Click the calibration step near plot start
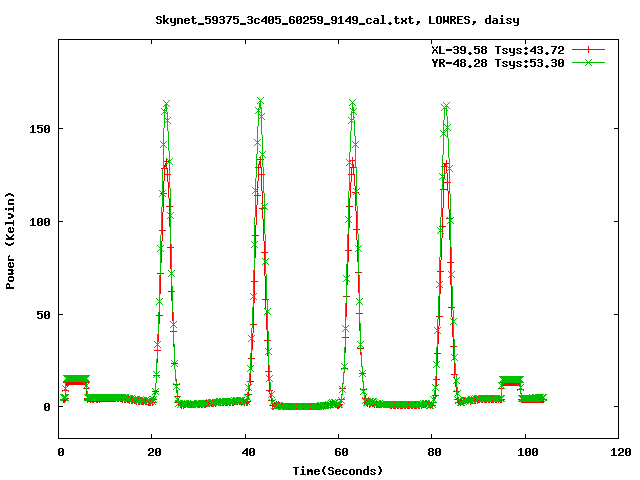640x480 pixels. click(x=75, y=380)
